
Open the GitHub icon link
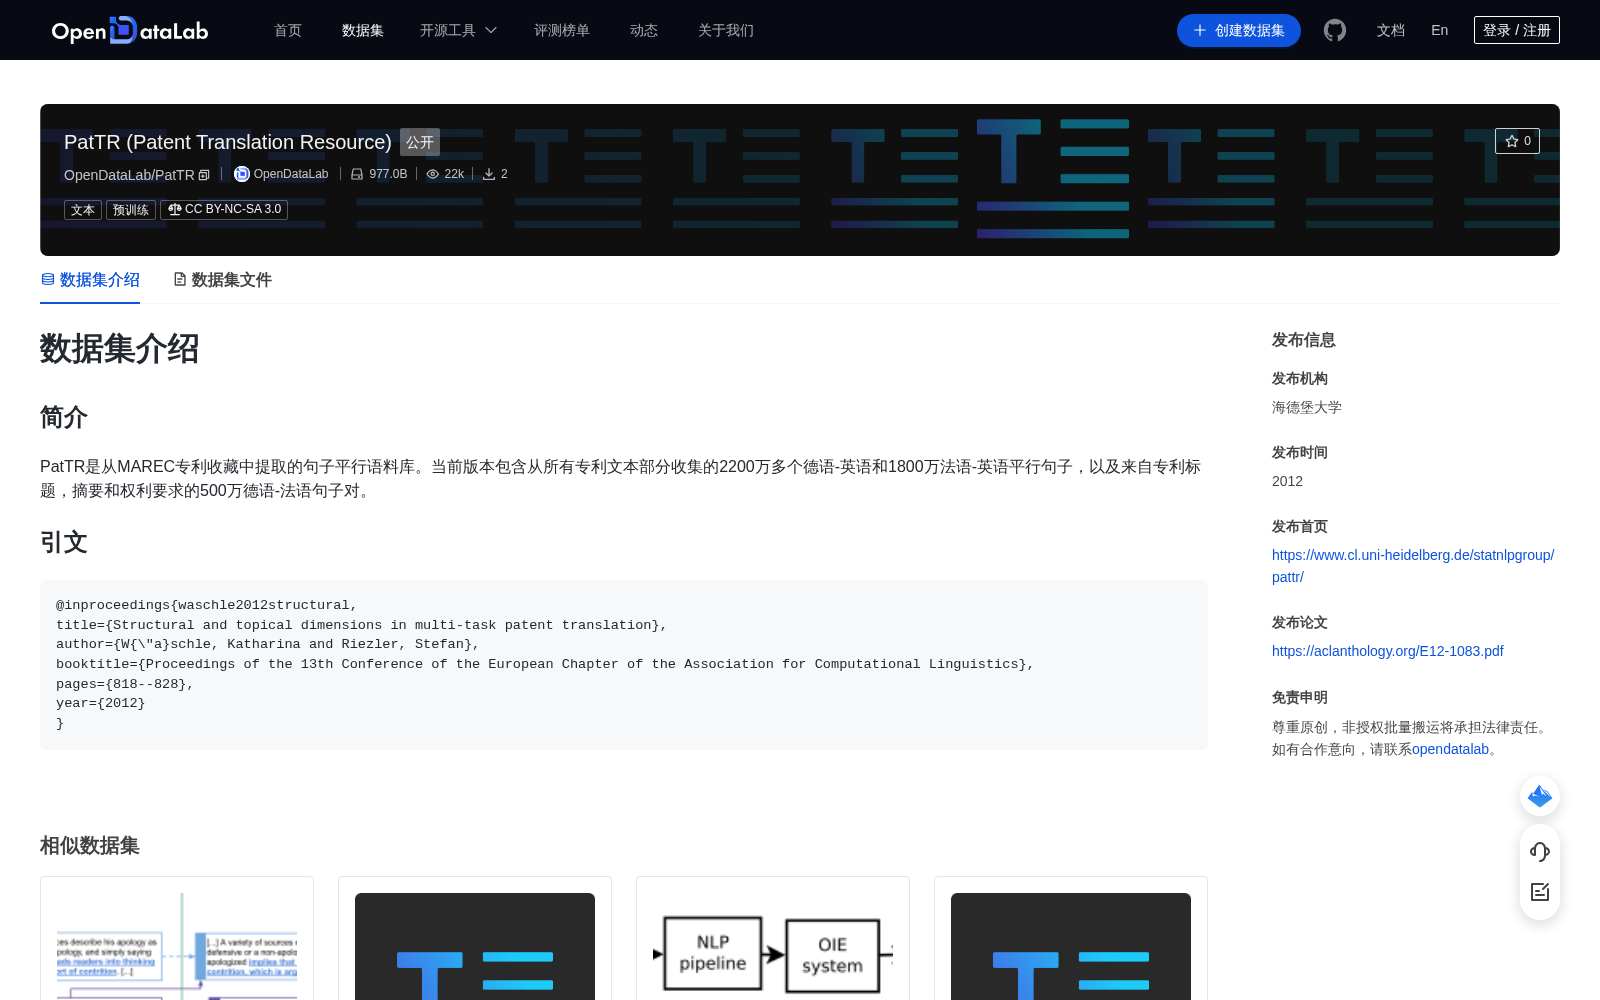1335,30
